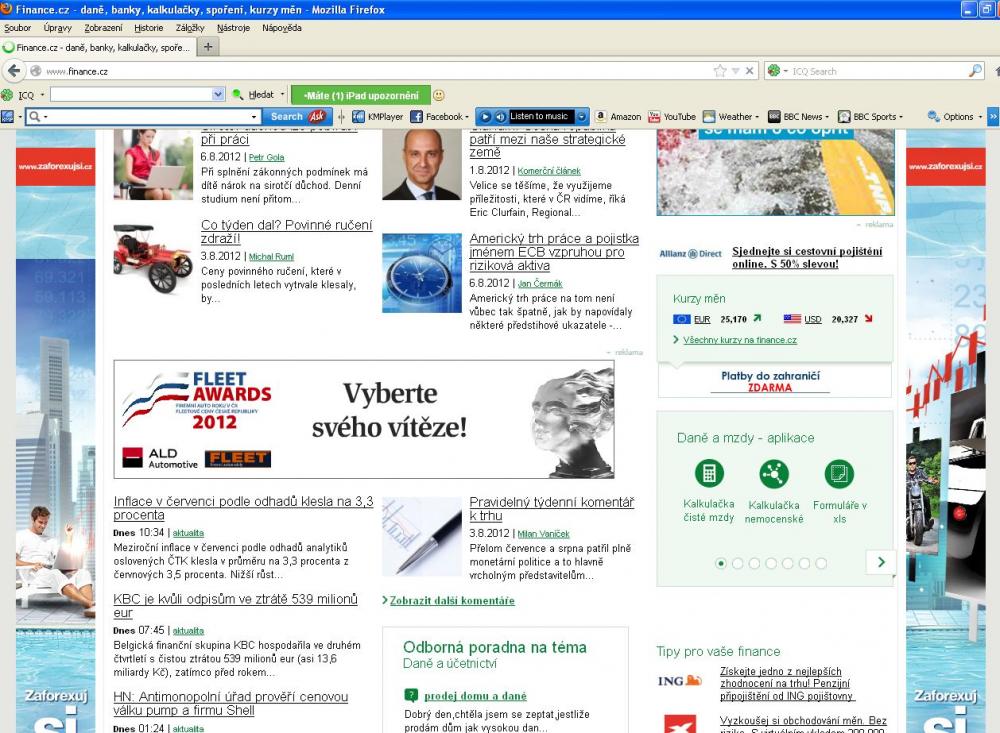
Task: Advance the Daně a mzdy carousel arrow
Action: [x=881, y=562]
